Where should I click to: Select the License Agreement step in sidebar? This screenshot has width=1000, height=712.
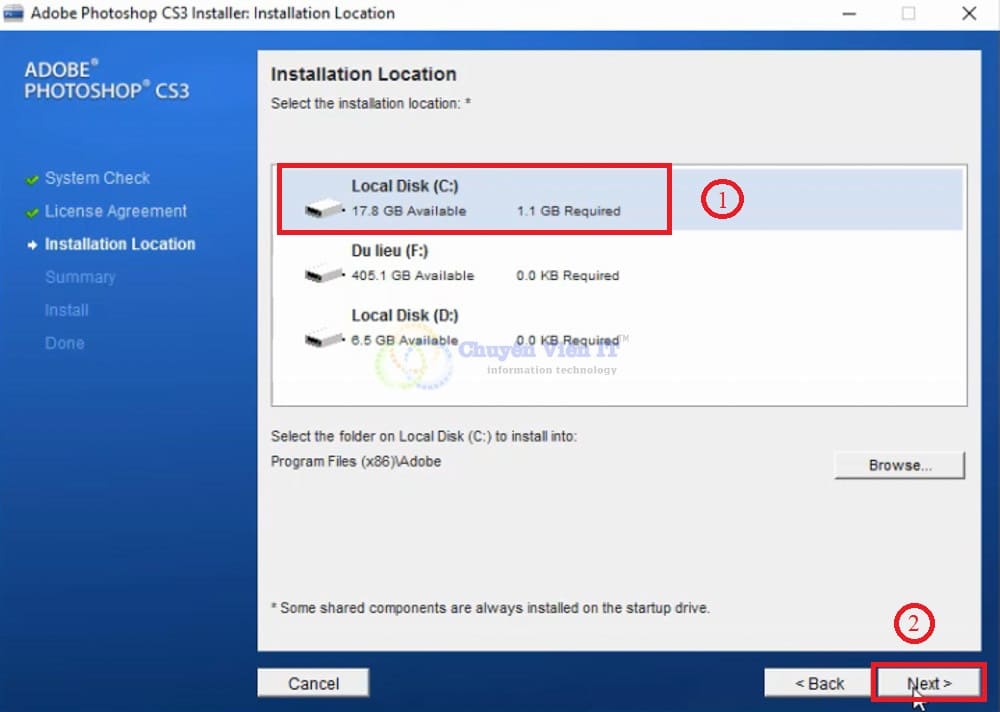coord(115,211)
